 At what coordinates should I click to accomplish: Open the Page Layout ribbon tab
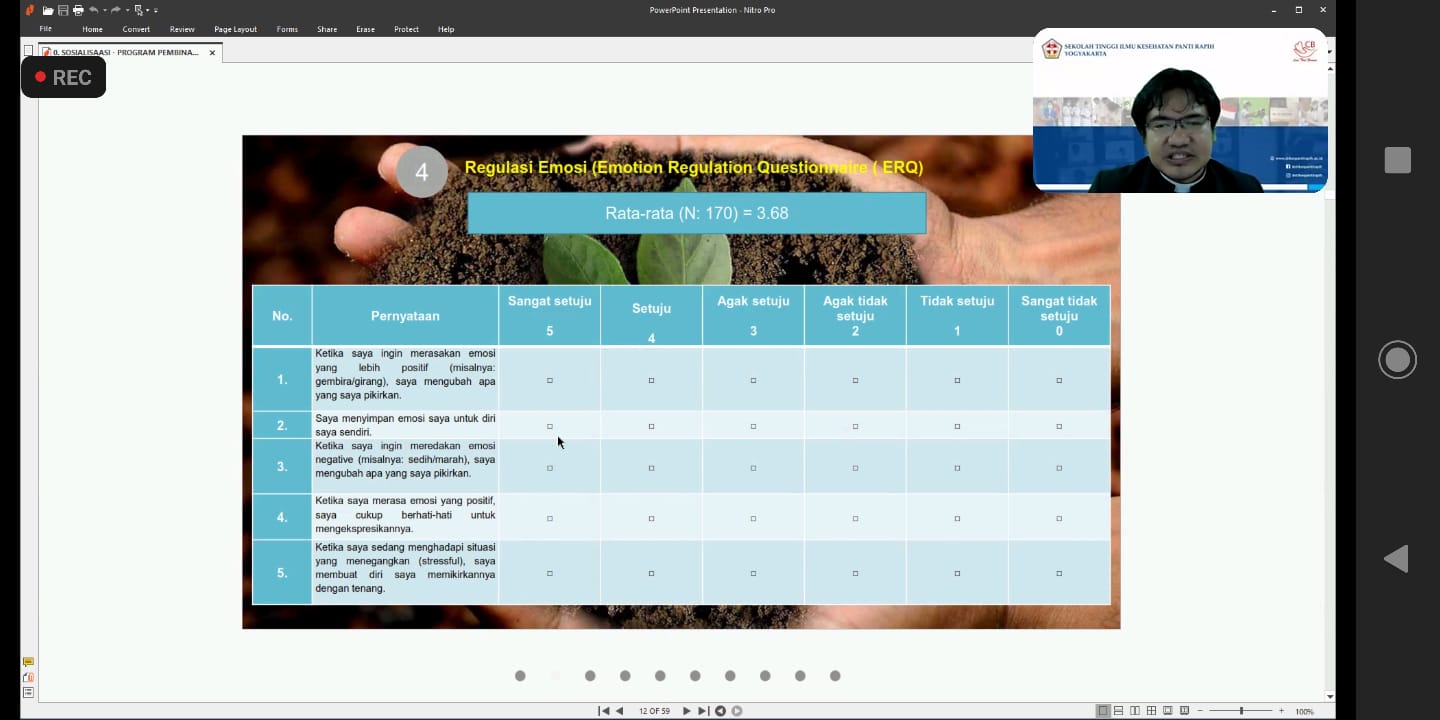pos(235,29)
